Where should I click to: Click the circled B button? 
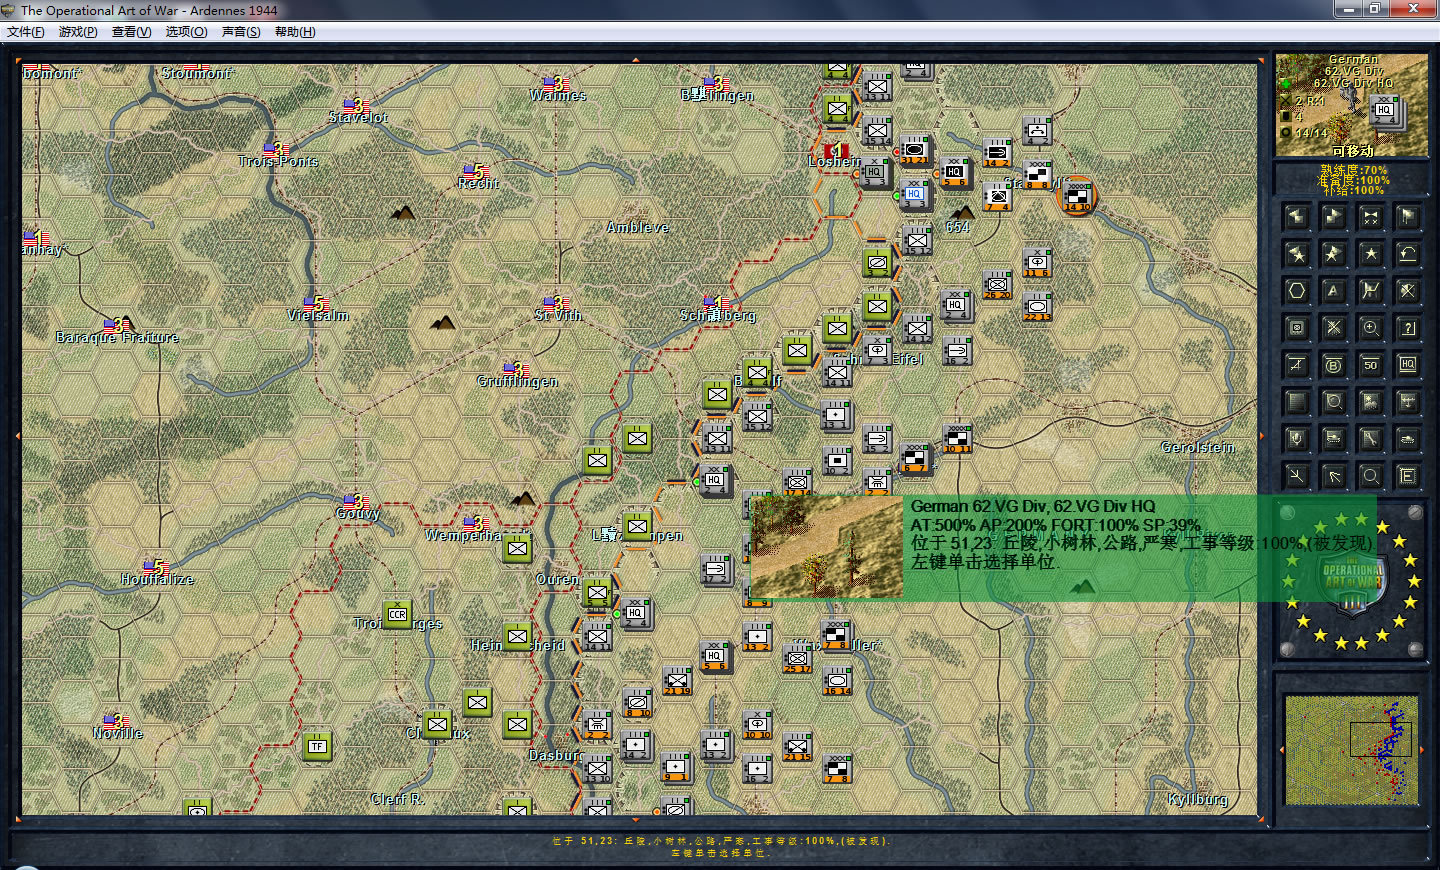[1334, 365]
